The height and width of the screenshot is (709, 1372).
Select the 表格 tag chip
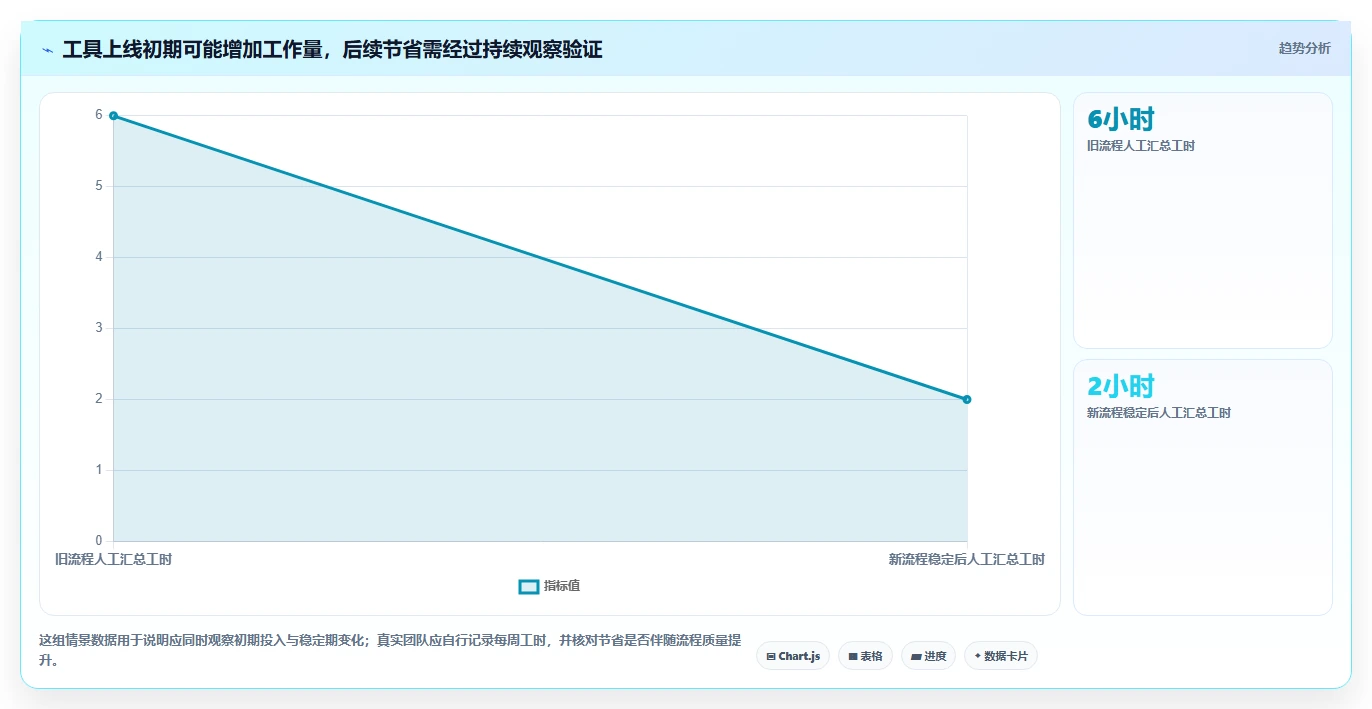[865, 656]
